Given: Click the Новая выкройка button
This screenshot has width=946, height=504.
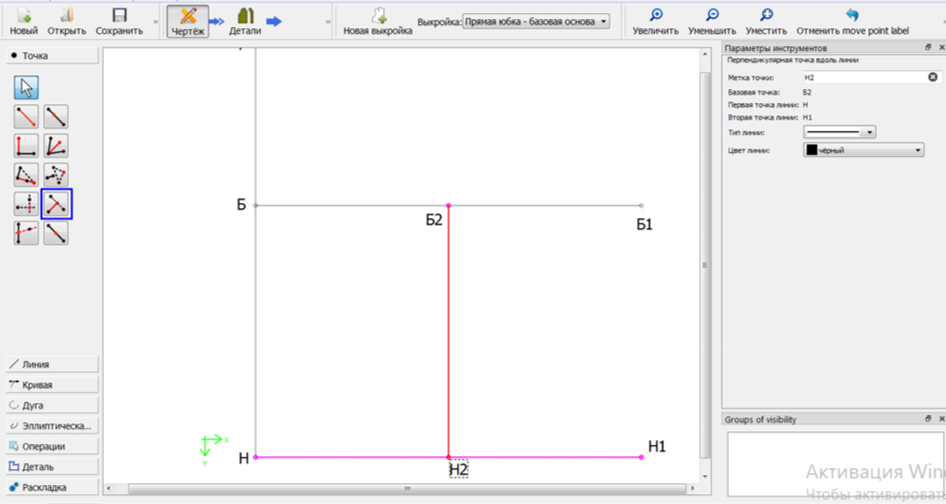Looking at the screenshot, I should (378, 21).
